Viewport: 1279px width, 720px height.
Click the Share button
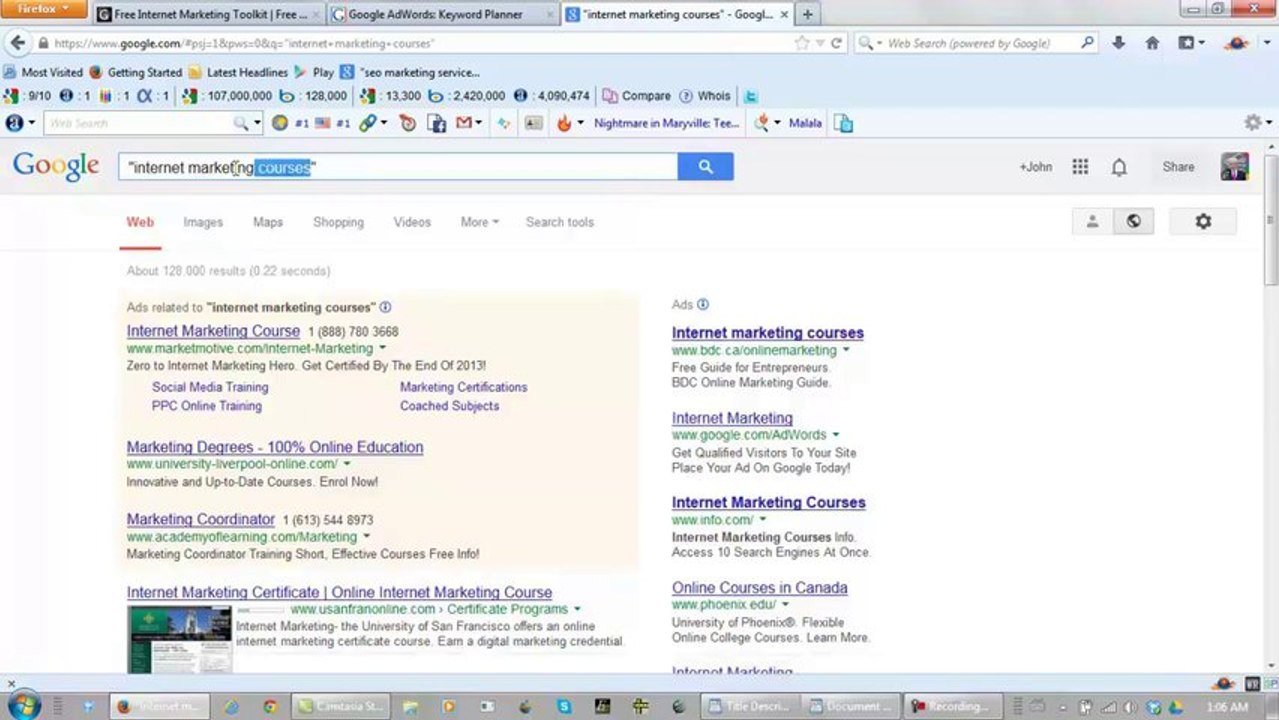click(1178, 167)
